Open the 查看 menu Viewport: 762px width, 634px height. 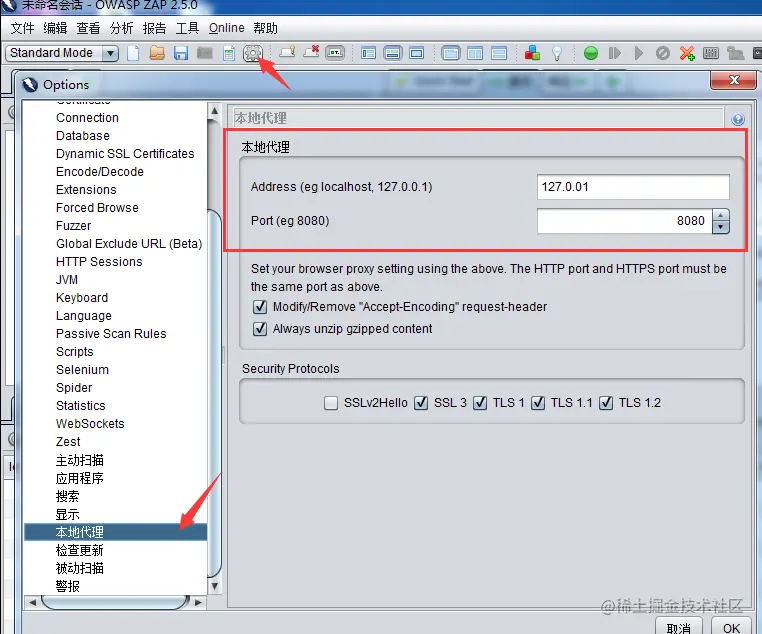[88, 28]
